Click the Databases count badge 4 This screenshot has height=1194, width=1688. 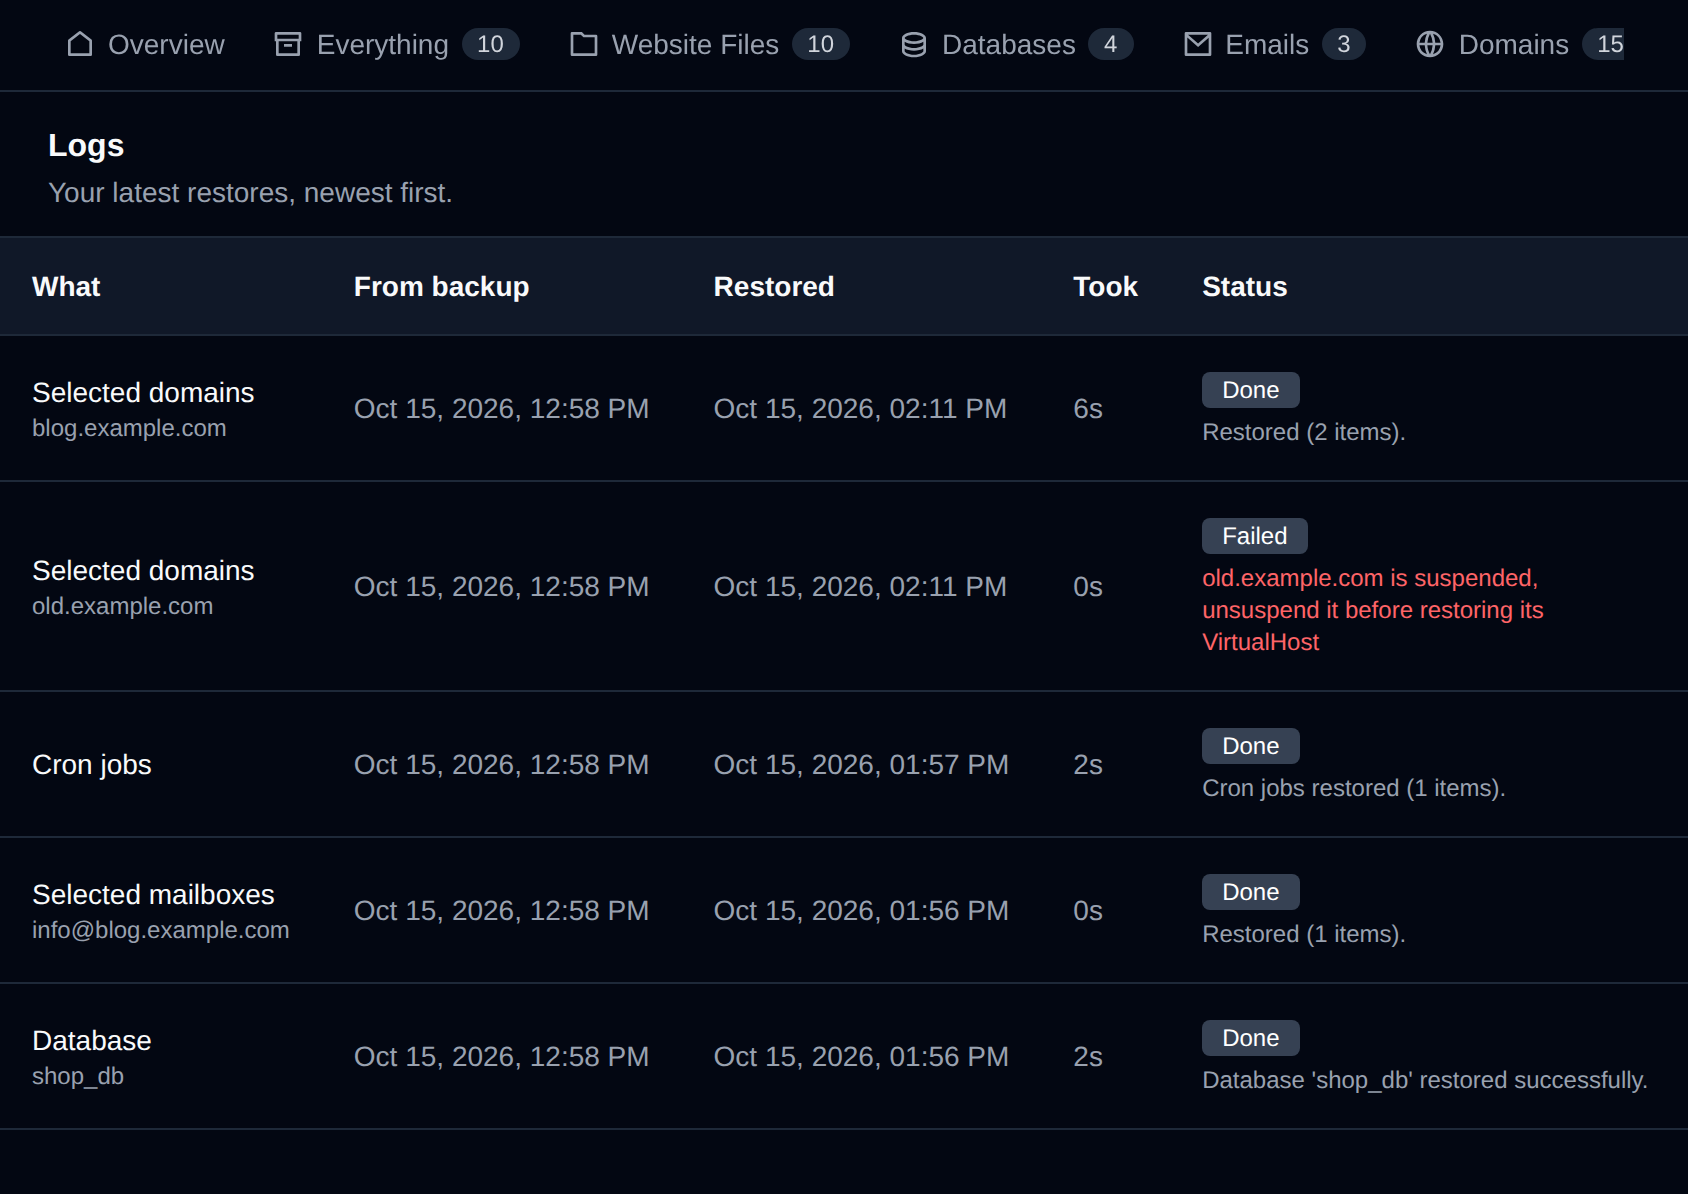coord(1110,44)
